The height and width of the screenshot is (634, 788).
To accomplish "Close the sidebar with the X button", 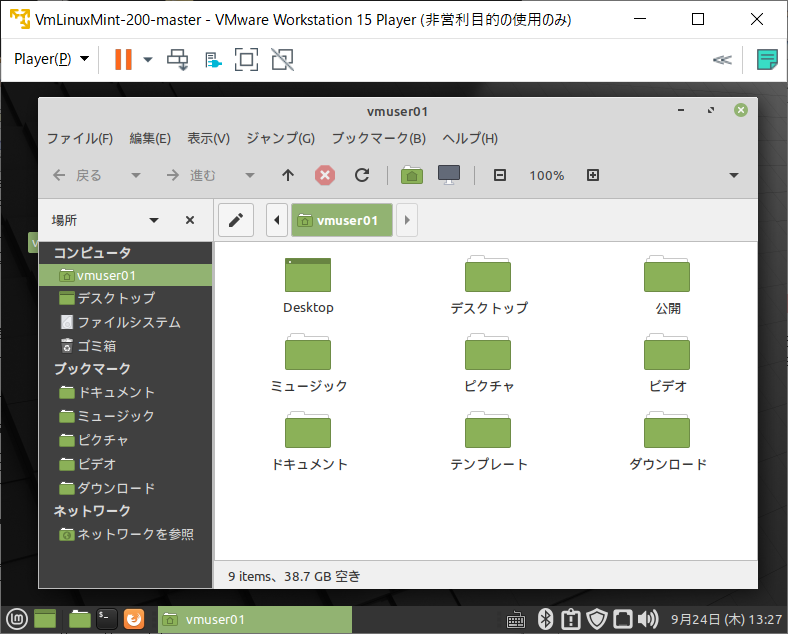I will coord(190,220).
